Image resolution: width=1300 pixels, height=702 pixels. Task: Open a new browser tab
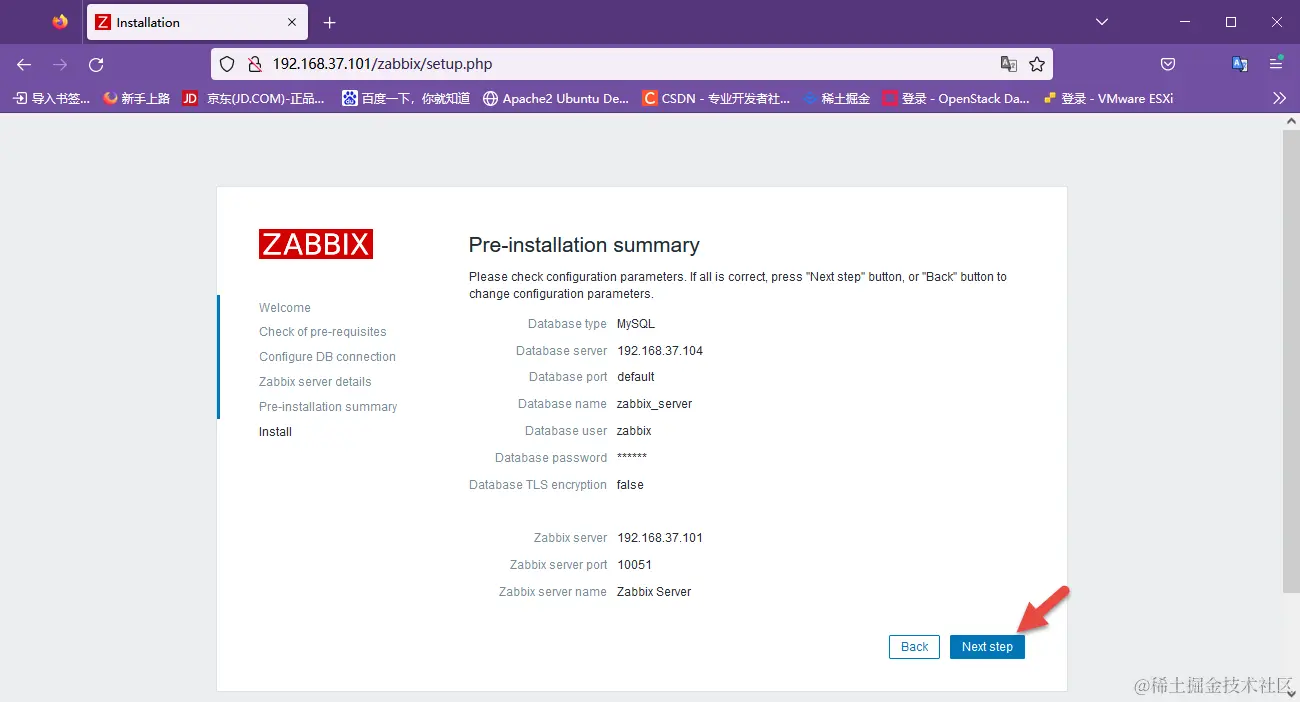[330, 22]
